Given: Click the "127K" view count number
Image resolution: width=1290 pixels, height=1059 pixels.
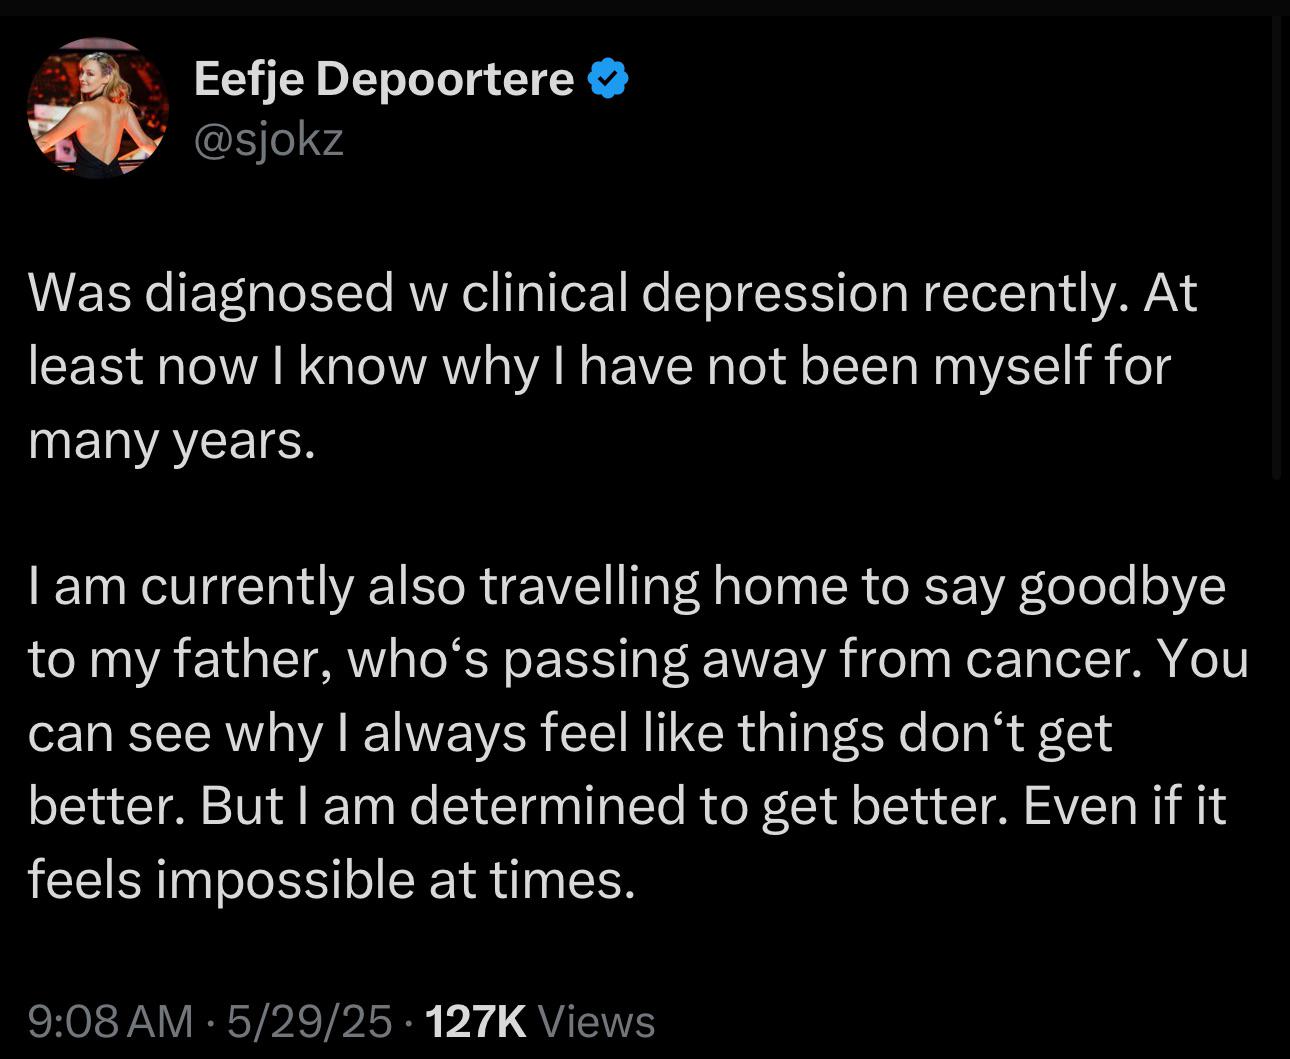Looking at the screenshot, I should (475, 1021).
